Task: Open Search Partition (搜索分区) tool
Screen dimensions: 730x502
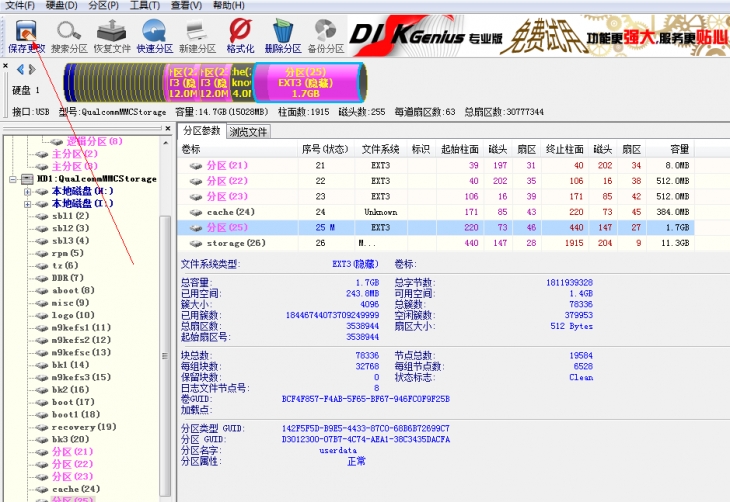Action: 69,36
